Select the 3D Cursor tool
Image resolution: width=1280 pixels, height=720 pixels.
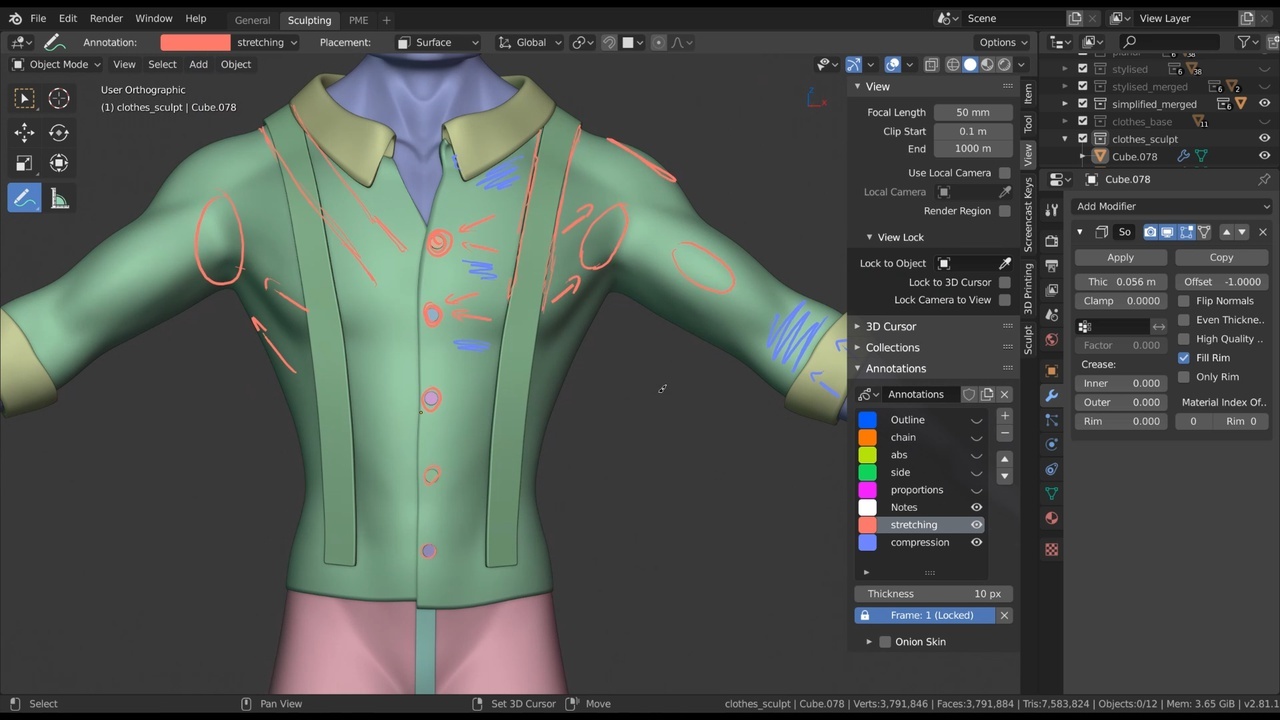coord(59,98)
